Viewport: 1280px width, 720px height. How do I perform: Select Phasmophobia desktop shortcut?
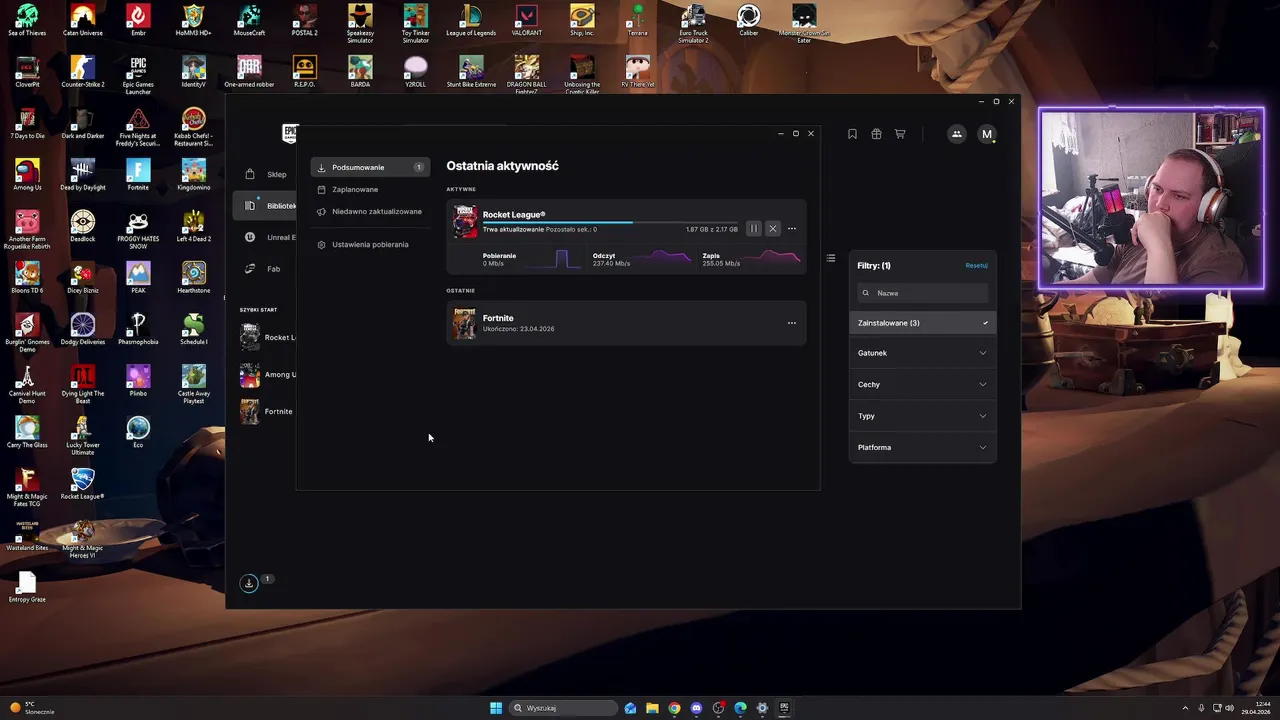138,329
